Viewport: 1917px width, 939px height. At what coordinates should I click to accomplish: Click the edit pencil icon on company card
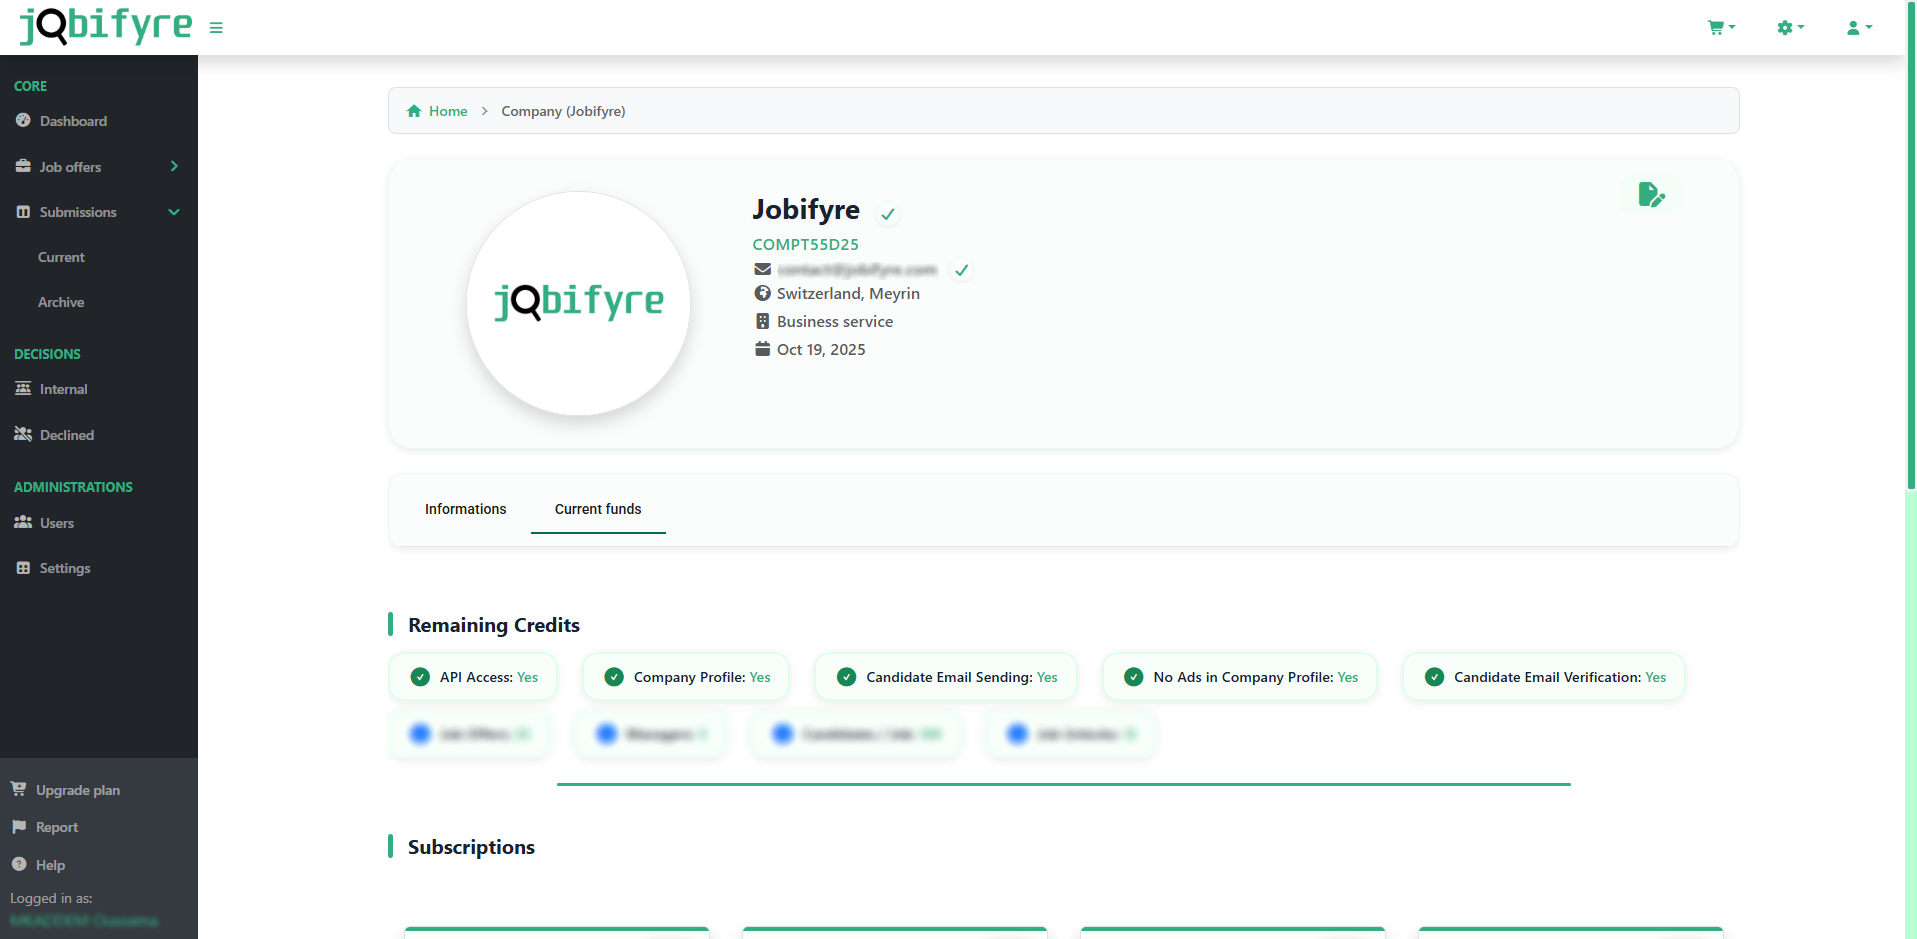1652,194
